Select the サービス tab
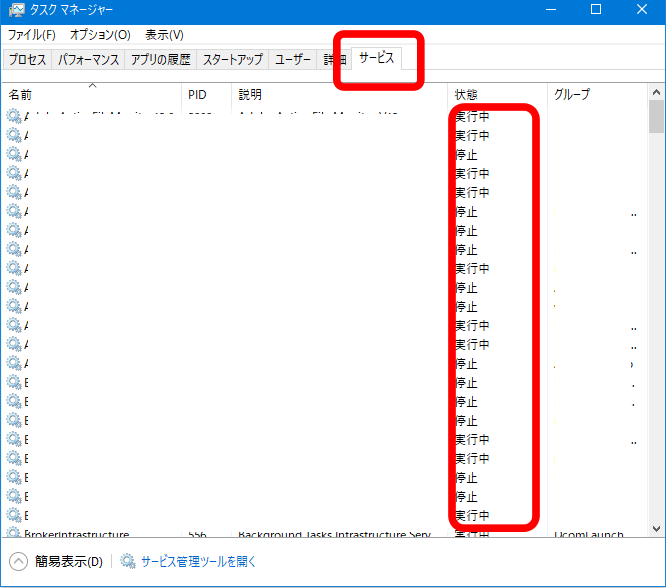666x588 pixels. click(x=376, y=58)
